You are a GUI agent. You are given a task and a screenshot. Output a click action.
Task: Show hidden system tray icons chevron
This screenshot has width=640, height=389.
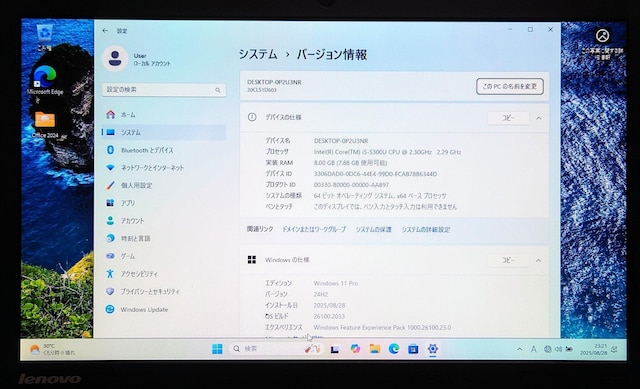[519, 349]
